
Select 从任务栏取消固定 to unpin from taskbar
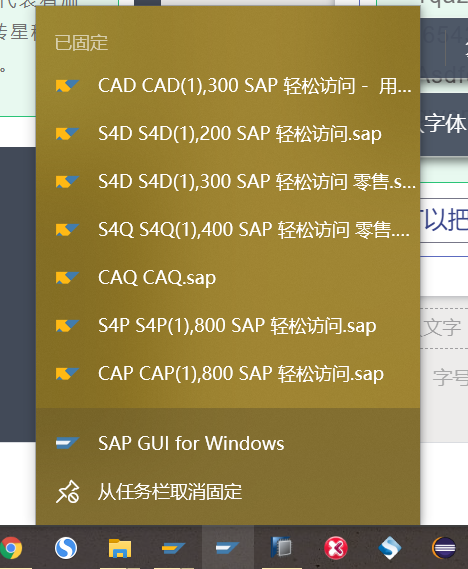[228, 492]
